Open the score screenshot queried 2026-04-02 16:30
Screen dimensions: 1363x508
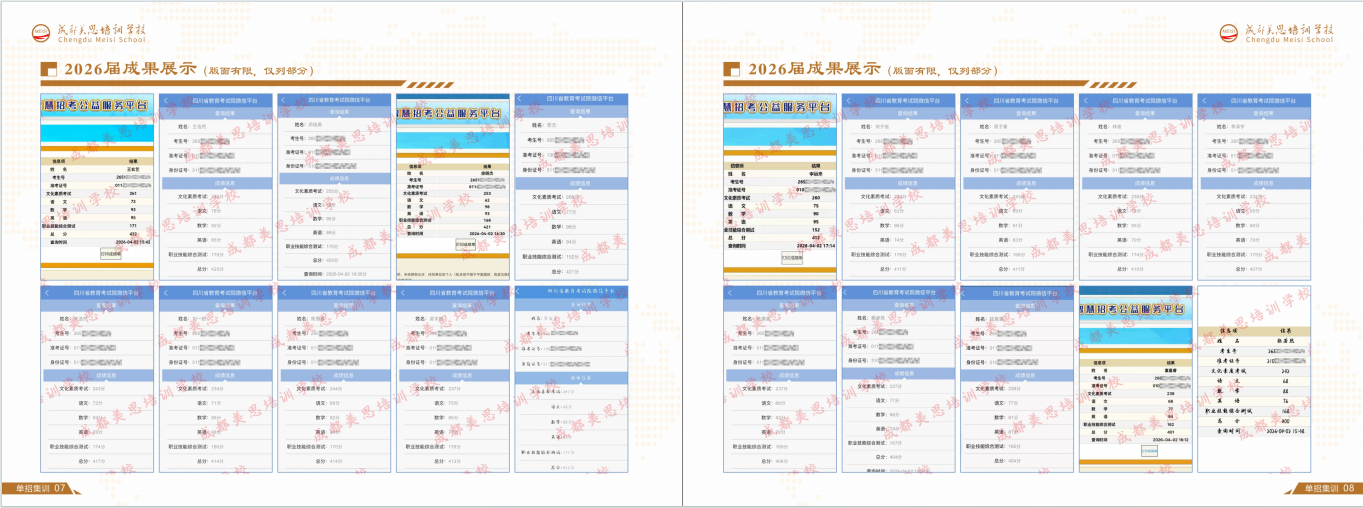click(x=453, y=186)
